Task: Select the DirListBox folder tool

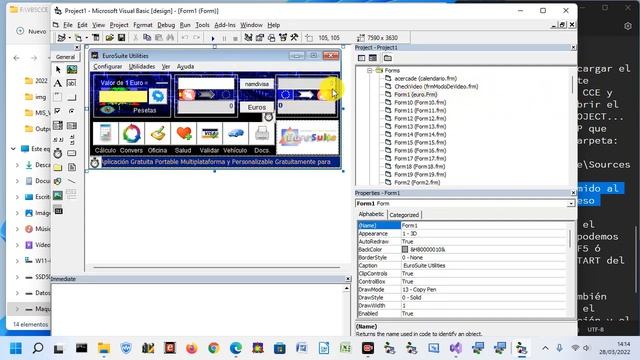Action: click(58, 167)
